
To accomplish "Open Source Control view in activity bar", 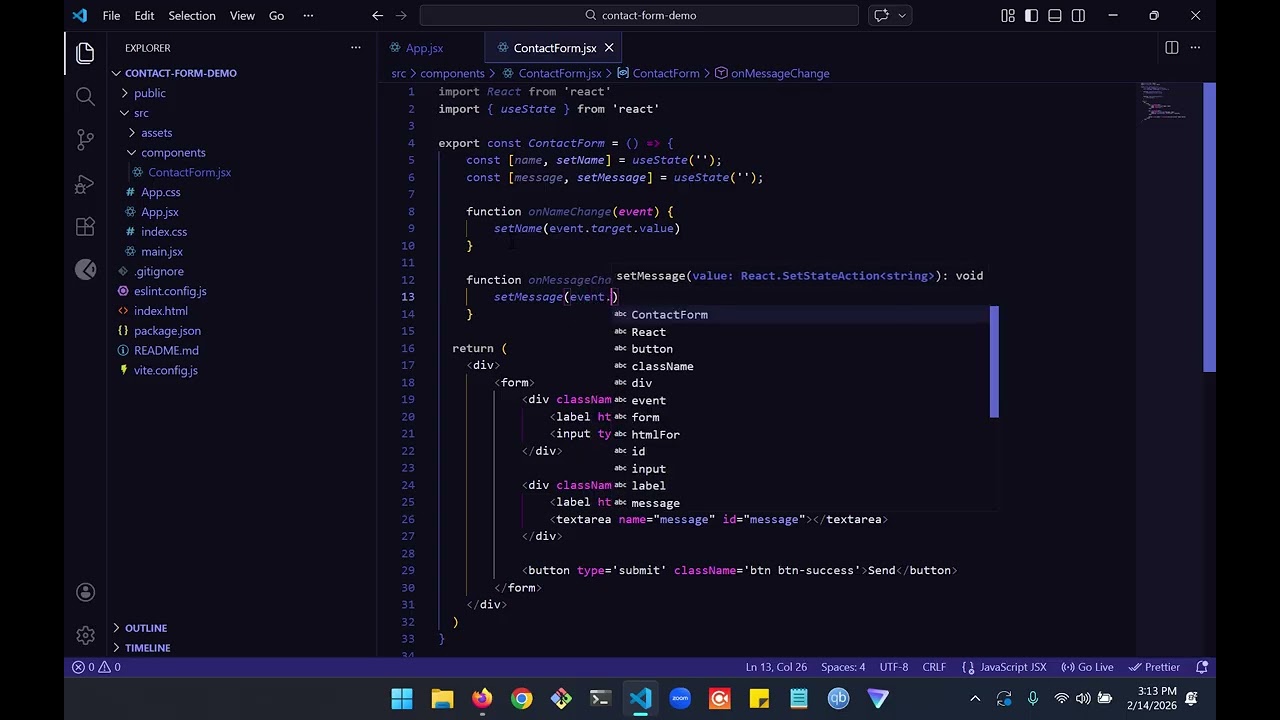I will click(x=85, y=140).
